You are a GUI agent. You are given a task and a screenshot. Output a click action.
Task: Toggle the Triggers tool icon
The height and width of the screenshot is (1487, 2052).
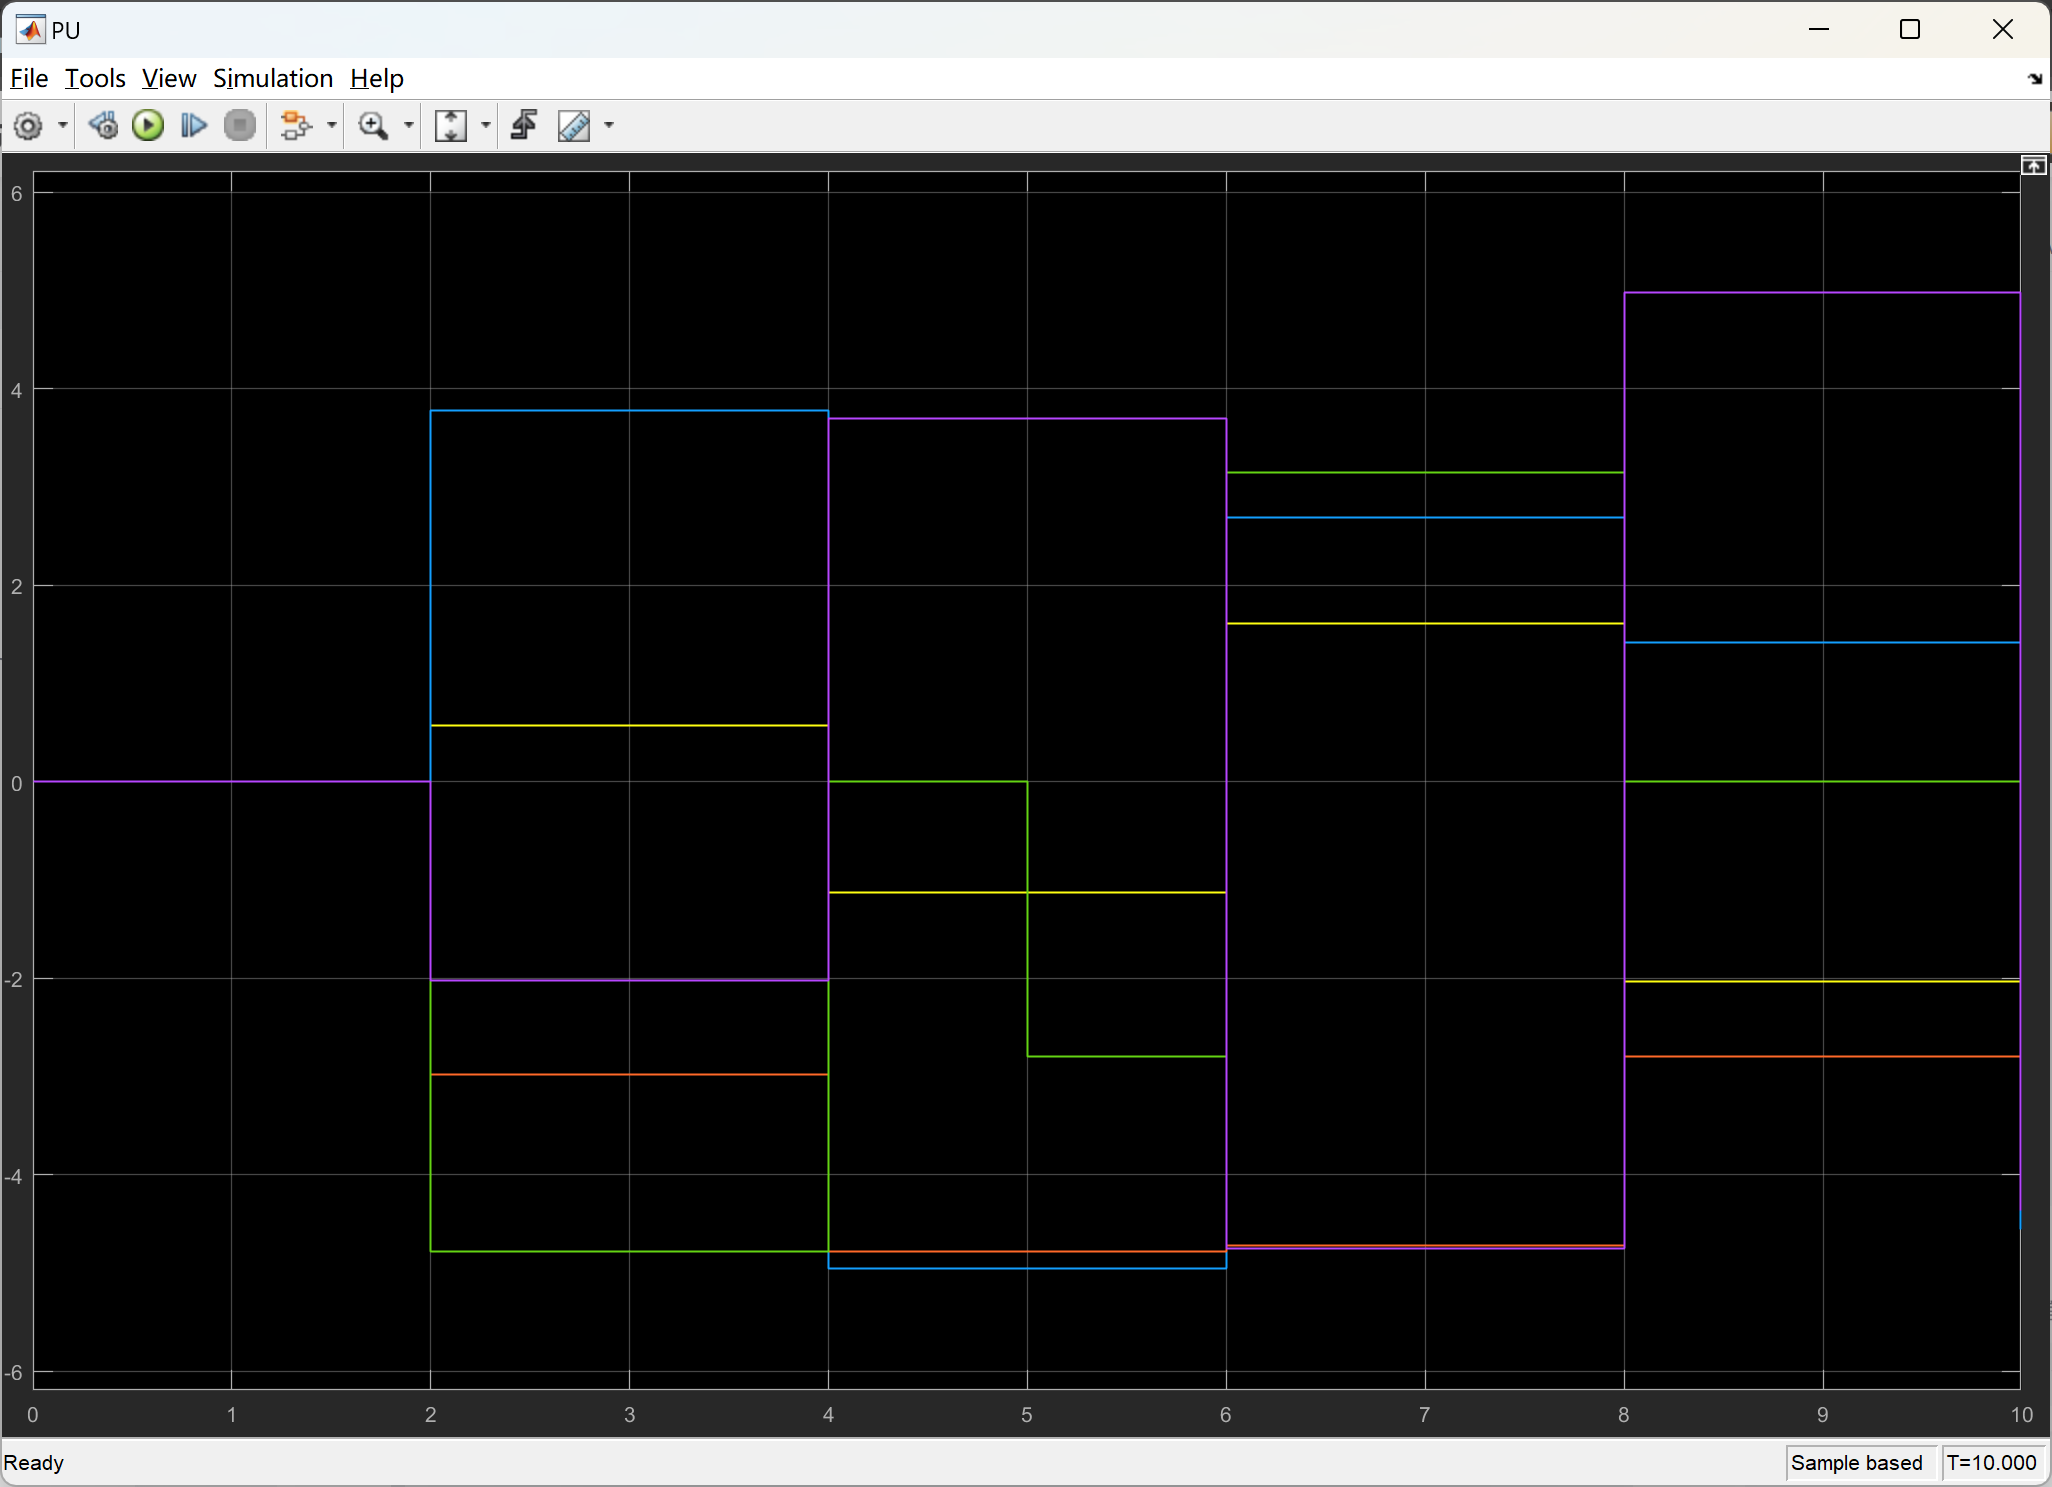(524, 126)
